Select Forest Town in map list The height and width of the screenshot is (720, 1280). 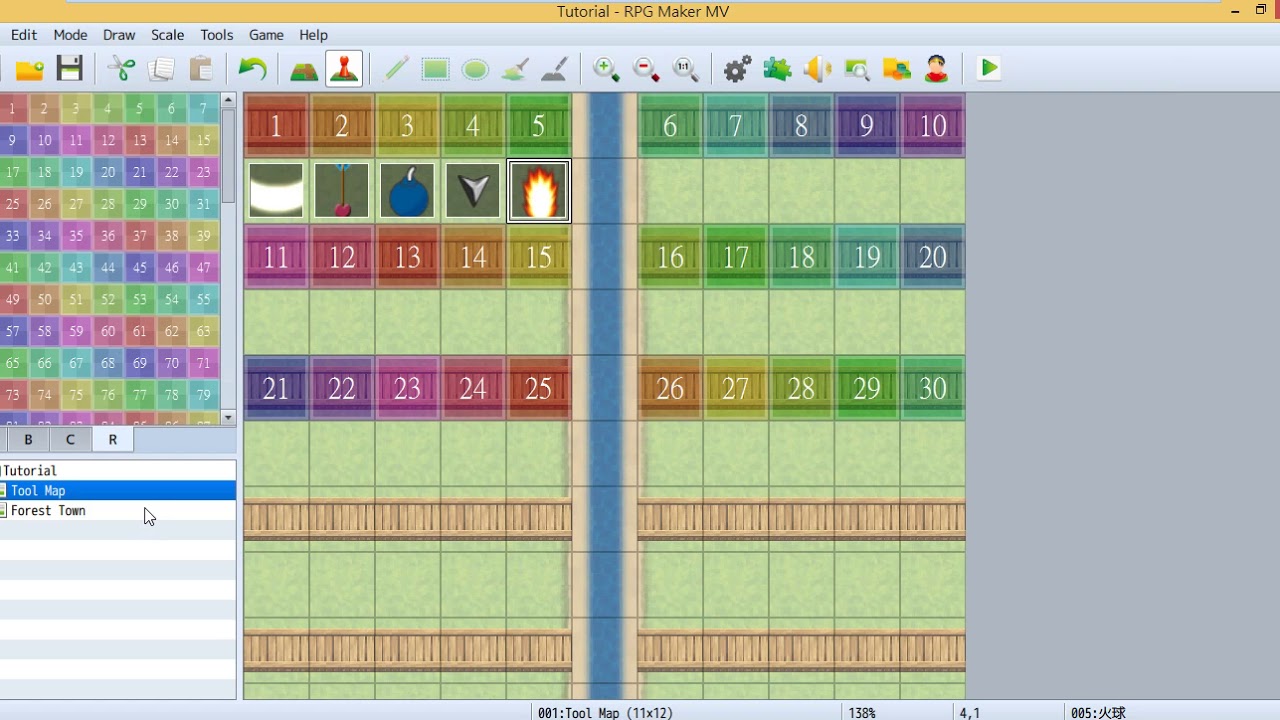coord(118,511)
